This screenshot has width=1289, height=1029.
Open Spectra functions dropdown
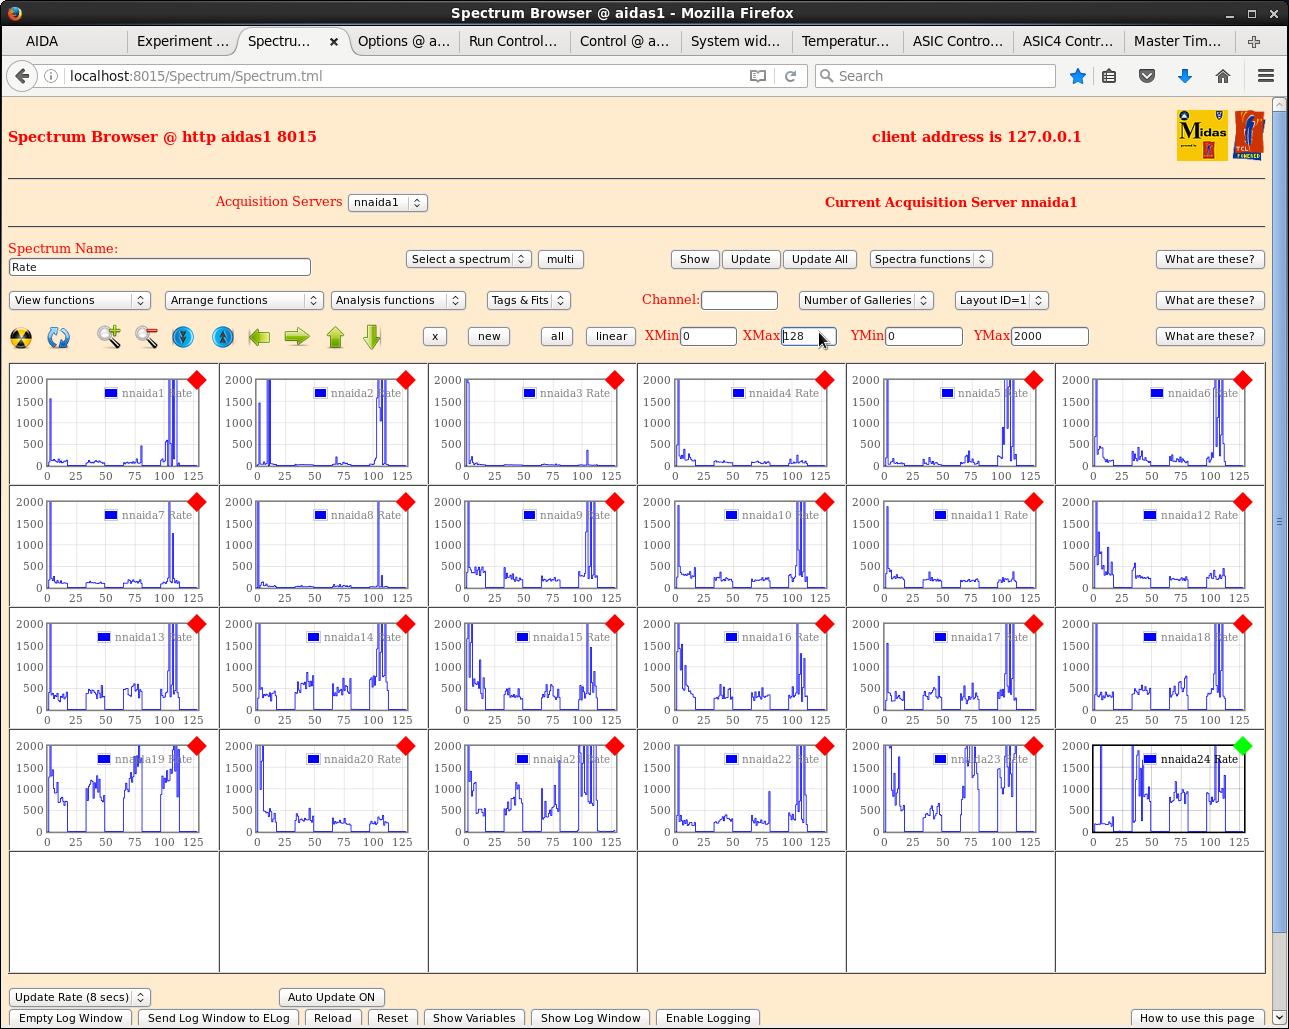(x=930, y=259)
